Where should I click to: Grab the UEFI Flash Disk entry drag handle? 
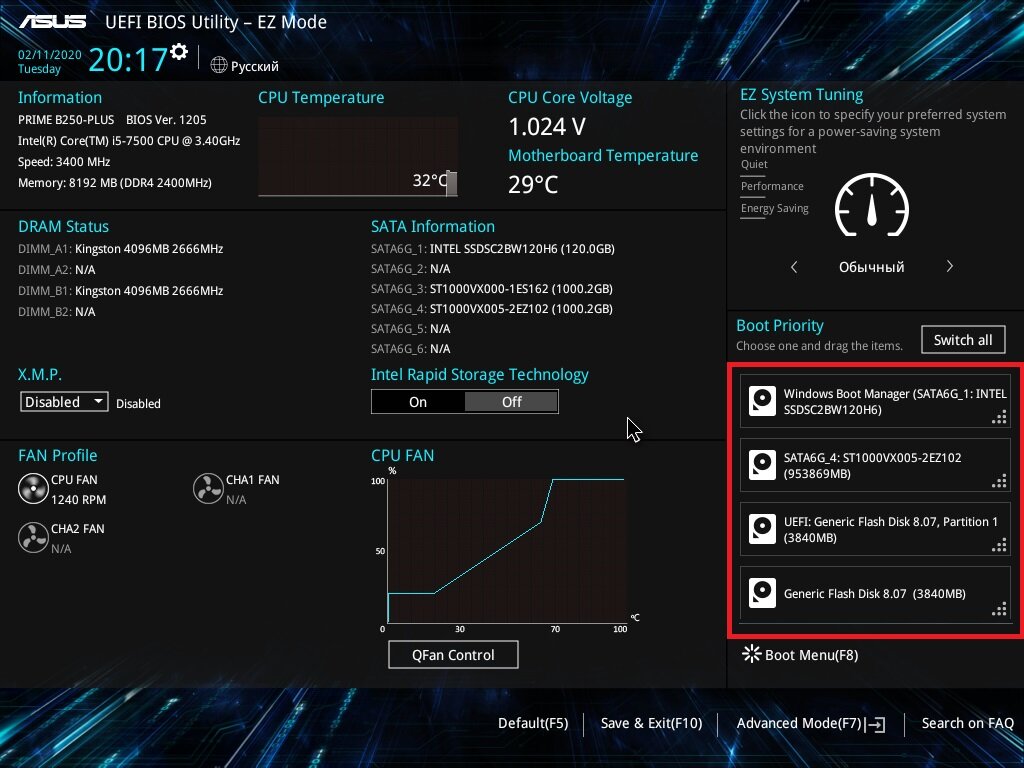point(999,545)
